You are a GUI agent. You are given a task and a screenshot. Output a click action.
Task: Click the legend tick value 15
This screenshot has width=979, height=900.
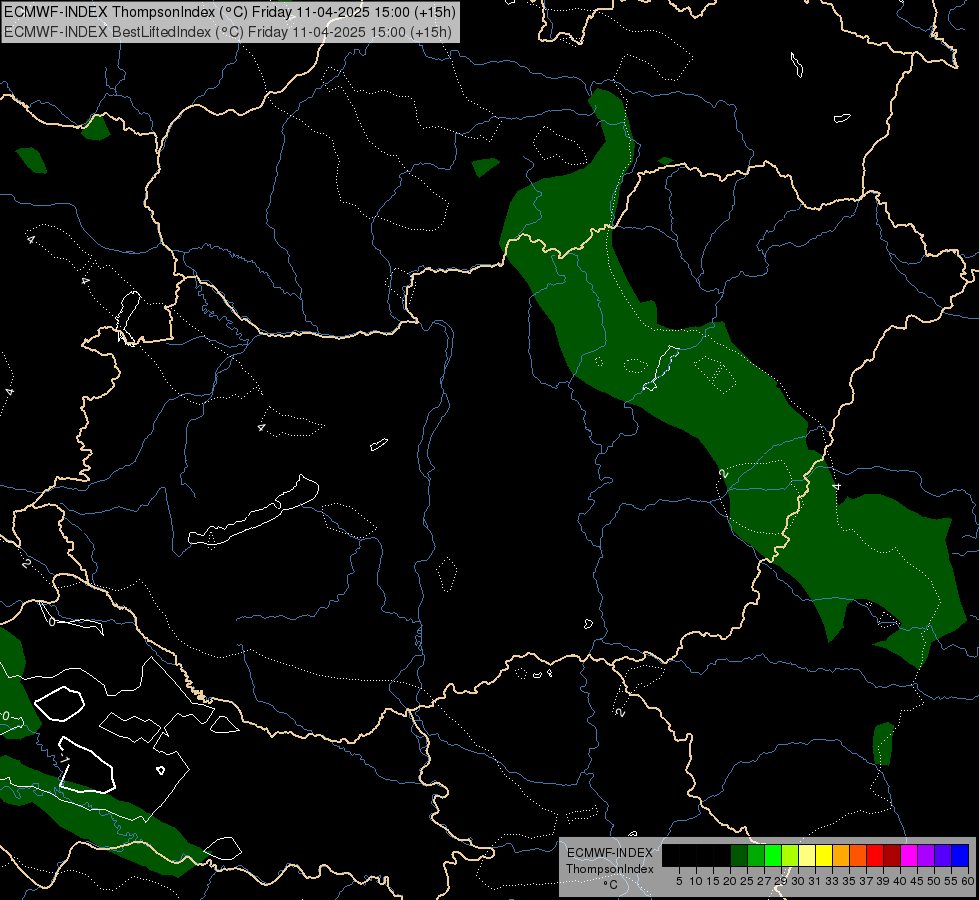[713, 881]
